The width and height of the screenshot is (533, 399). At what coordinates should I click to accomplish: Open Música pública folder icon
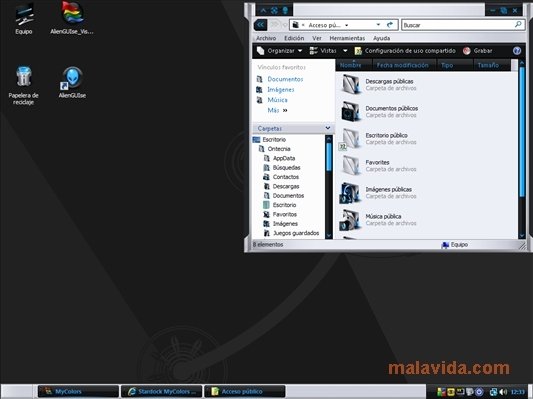pos(350,220)
